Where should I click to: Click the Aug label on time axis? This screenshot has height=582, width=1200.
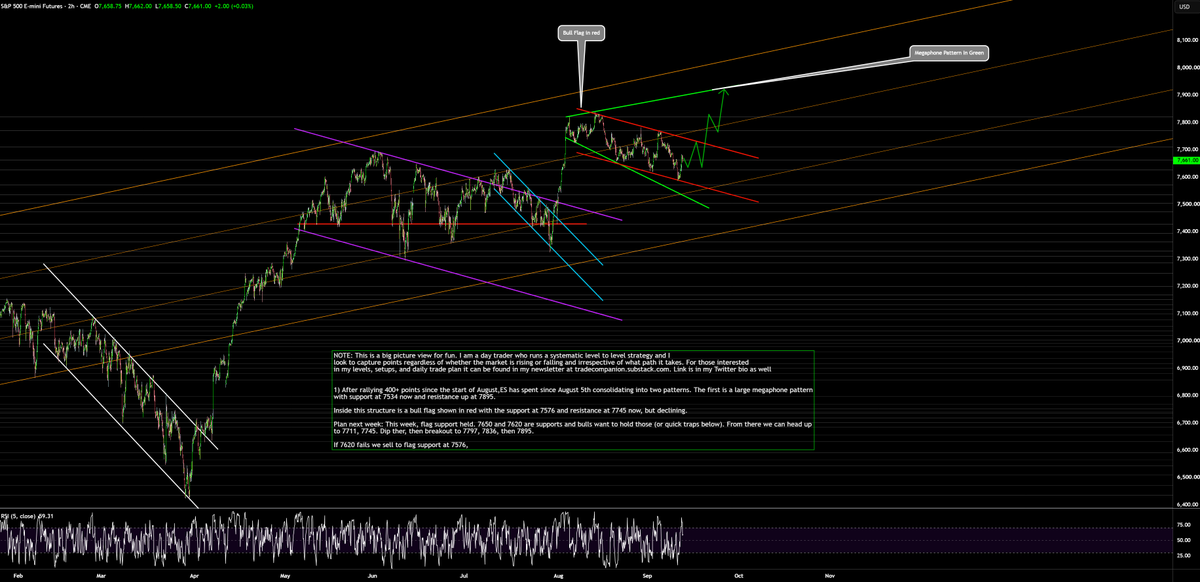(x=557, y=576)
